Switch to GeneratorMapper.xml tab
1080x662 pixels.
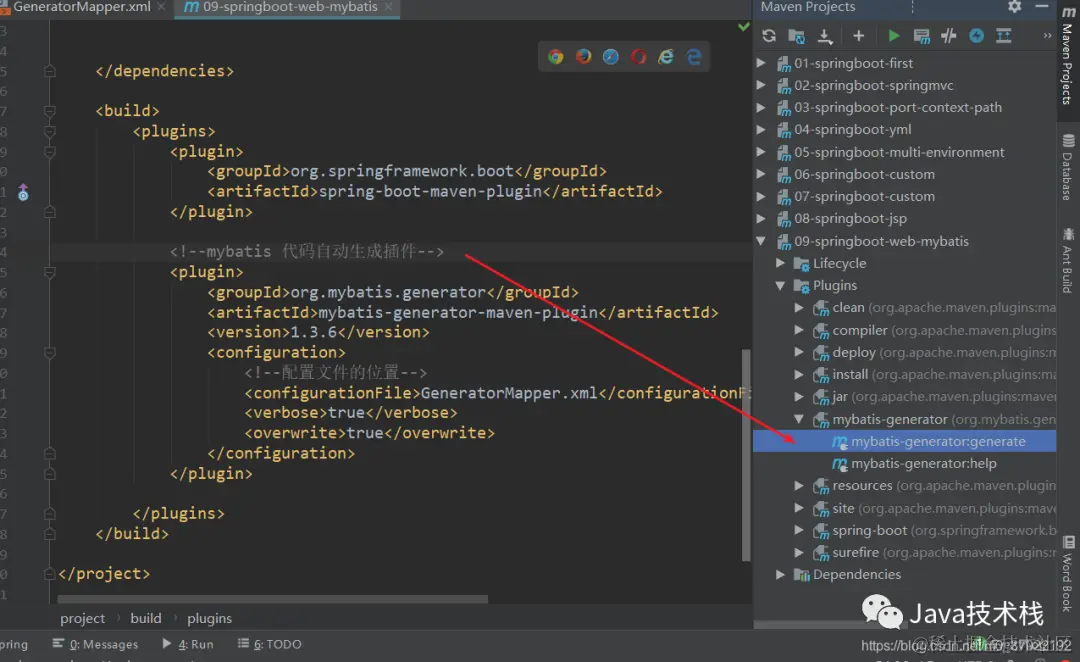click(x=81, y=7)
